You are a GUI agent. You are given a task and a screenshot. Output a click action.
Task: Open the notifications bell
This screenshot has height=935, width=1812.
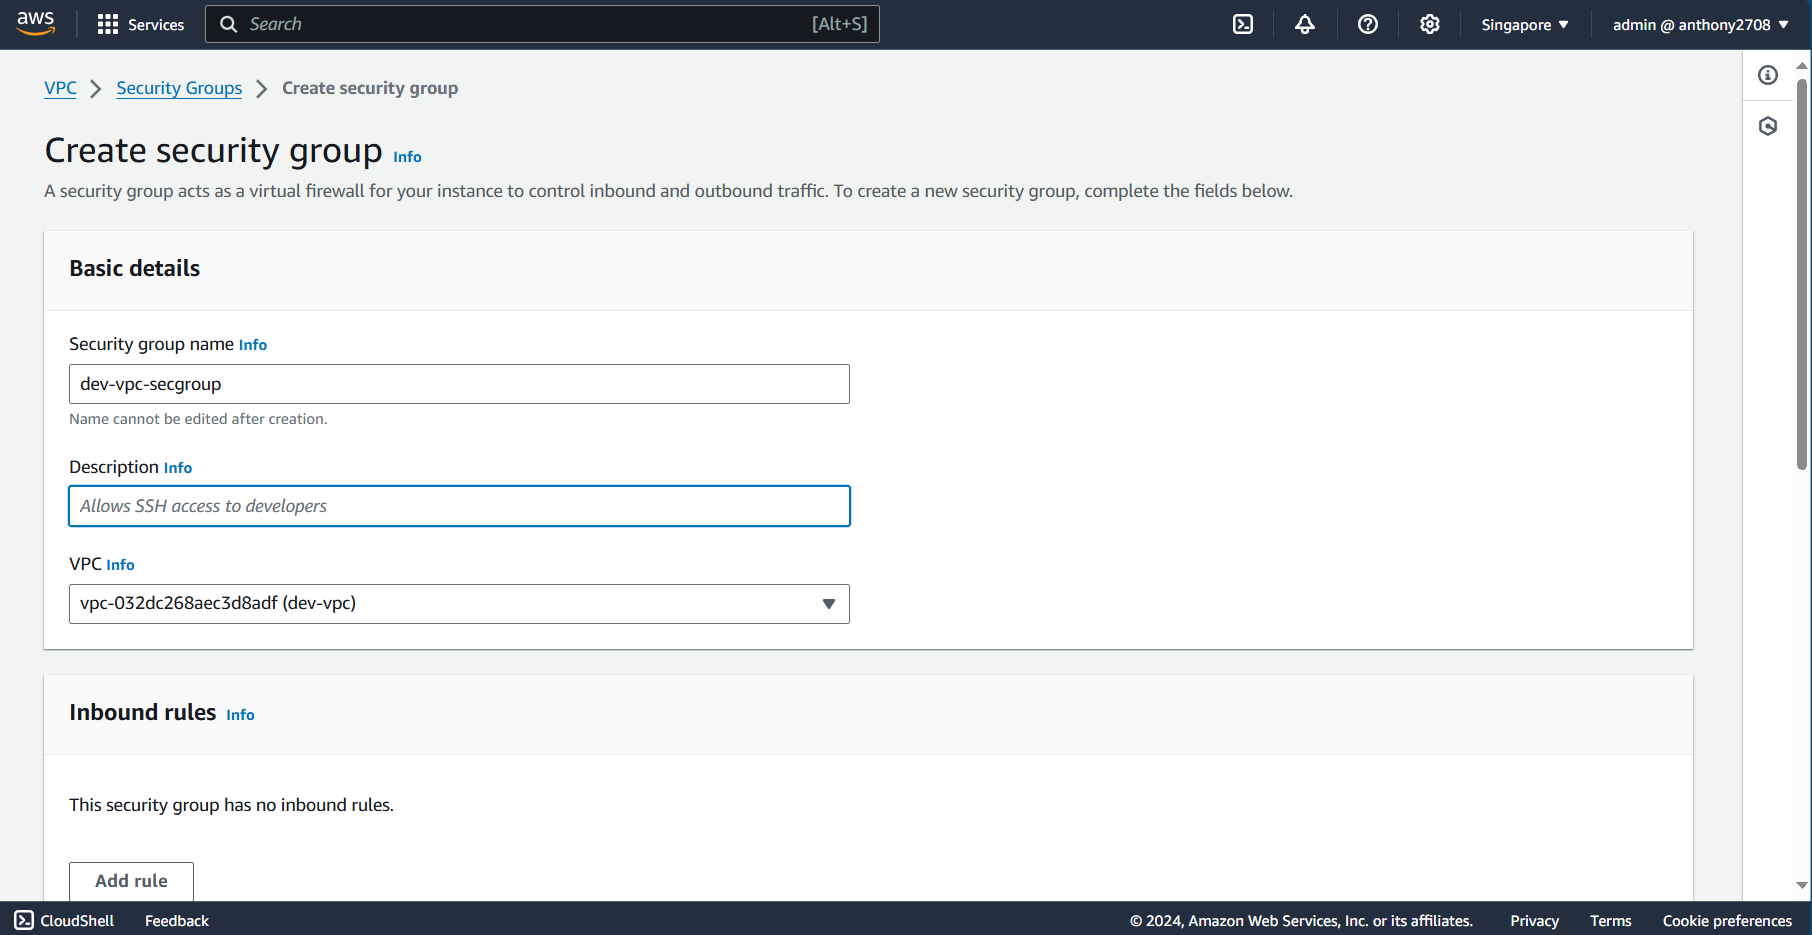tap(1305, 25)
